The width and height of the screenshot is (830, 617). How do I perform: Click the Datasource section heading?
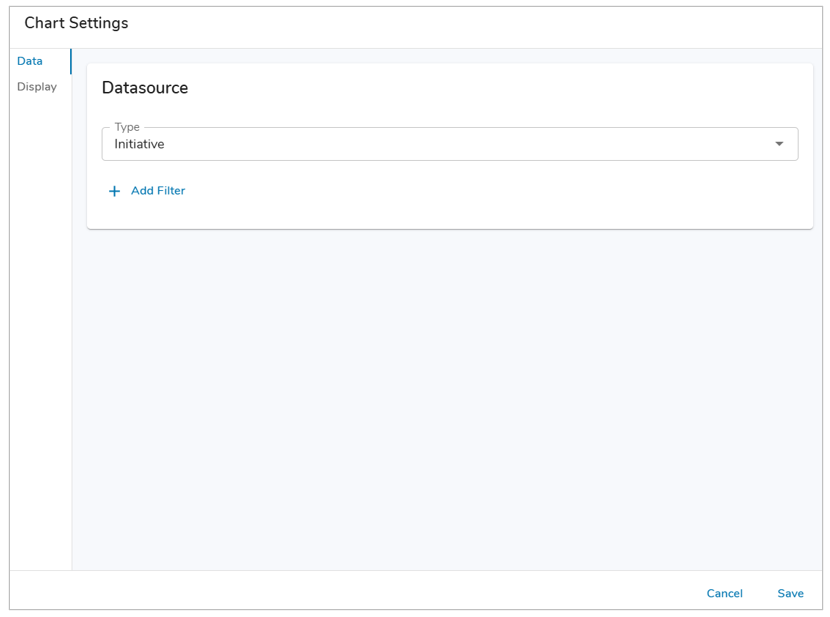point(145,88)
